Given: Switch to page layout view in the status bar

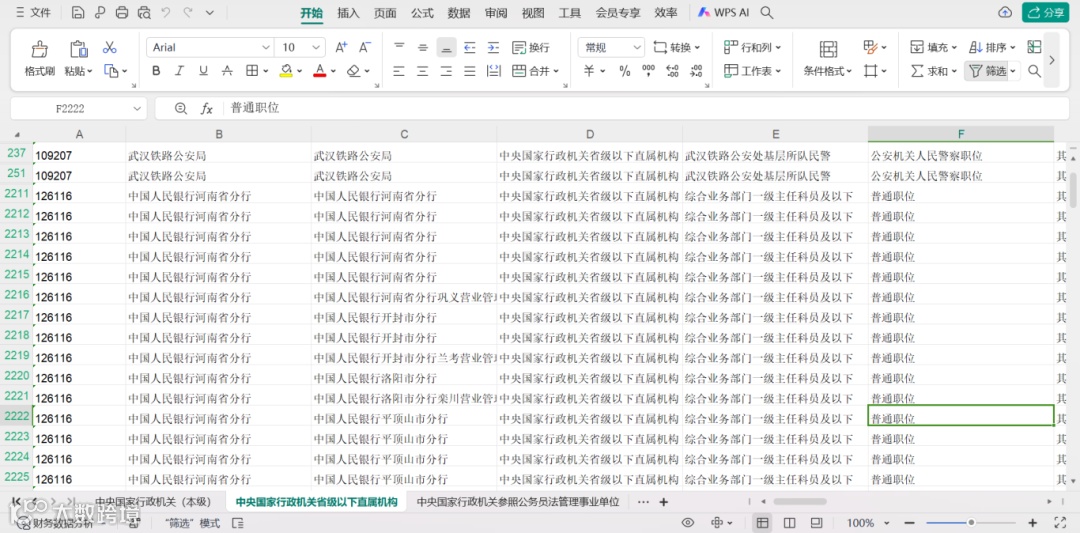Looking at the screenshot, I should 790,523.
